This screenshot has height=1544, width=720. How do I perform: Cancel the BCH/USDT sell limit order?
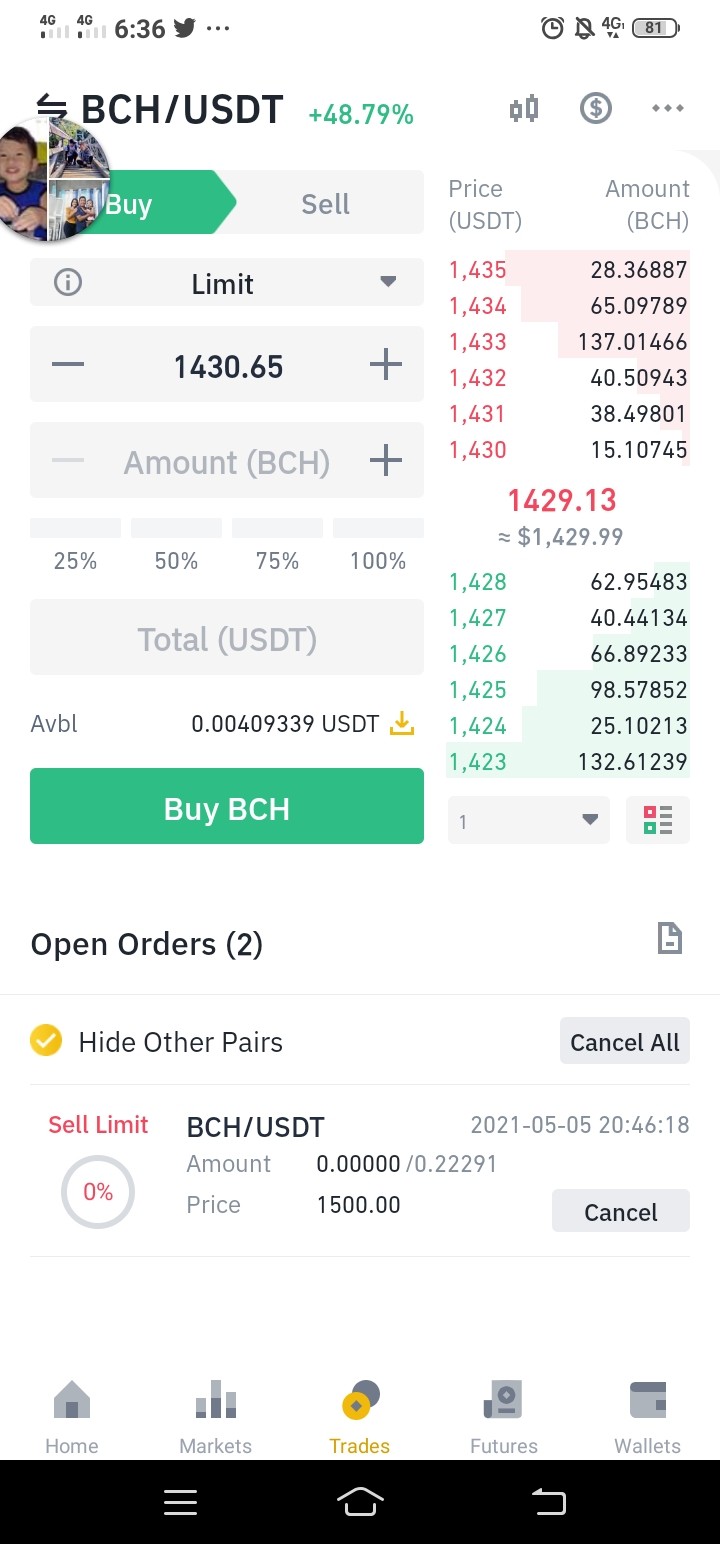coord(621,1211)
